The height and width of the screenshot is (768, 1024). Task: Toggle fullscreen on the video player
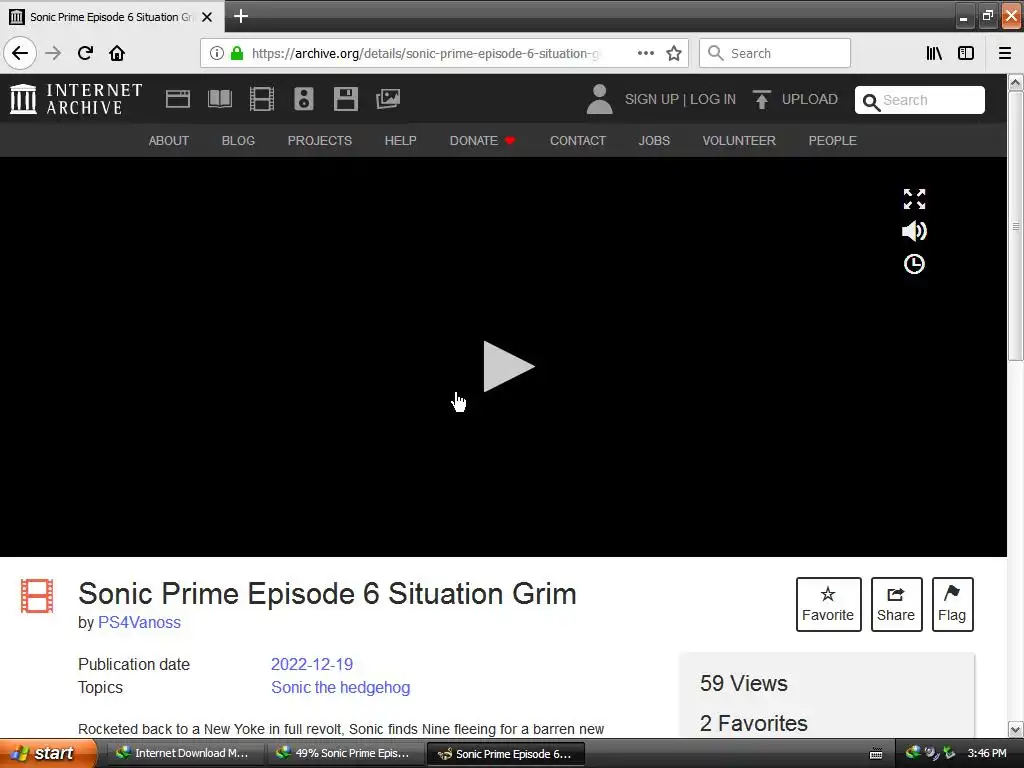(x=914, y=199)
